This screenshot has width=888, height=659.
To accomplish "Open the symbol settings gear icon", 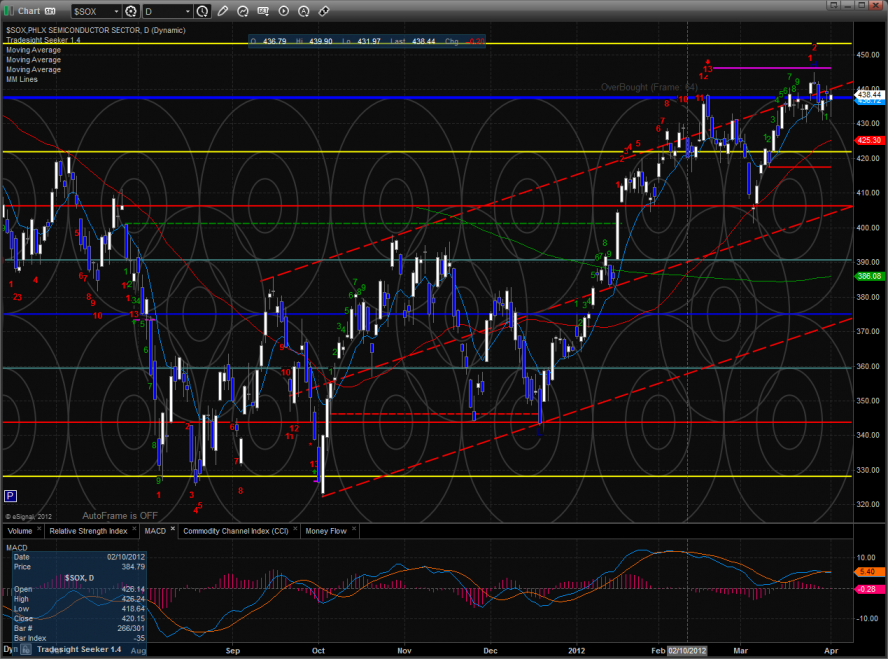I will point(130,12).
